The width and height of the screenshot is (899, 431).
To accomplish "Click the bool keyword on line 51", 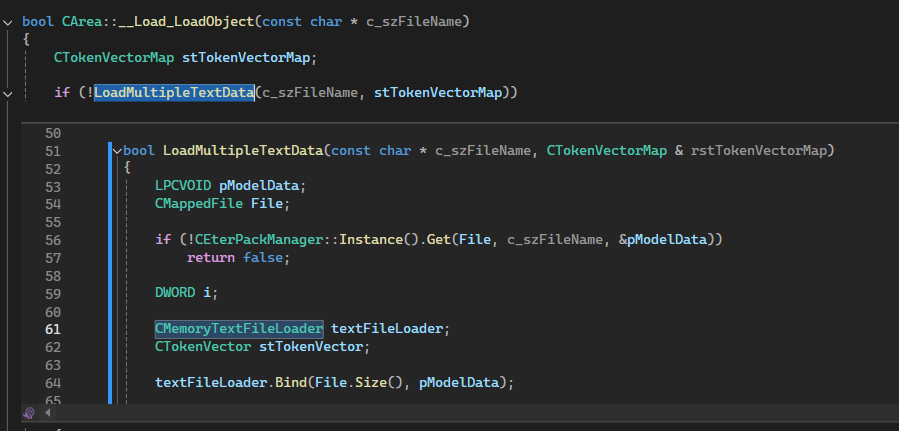I will tap(139, 151).
